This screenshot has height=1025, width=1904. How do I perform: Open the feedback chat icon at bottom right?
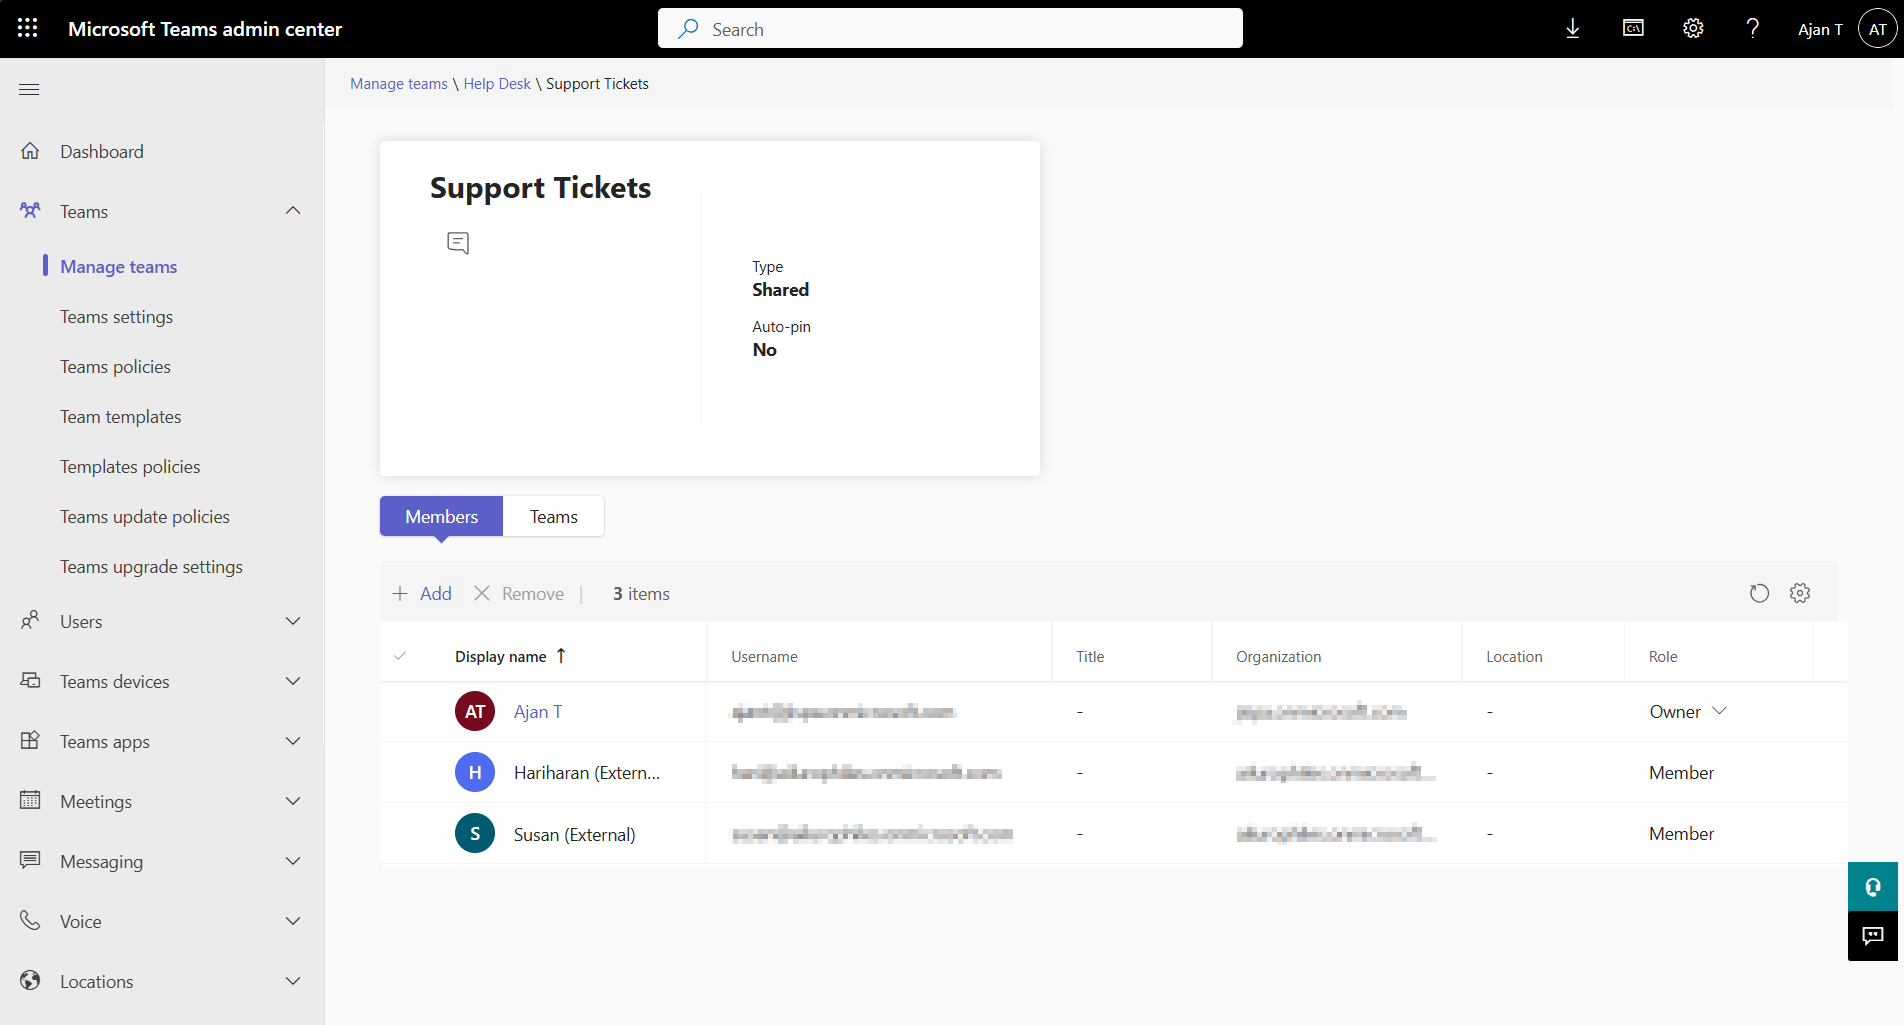coord(1872,936)
